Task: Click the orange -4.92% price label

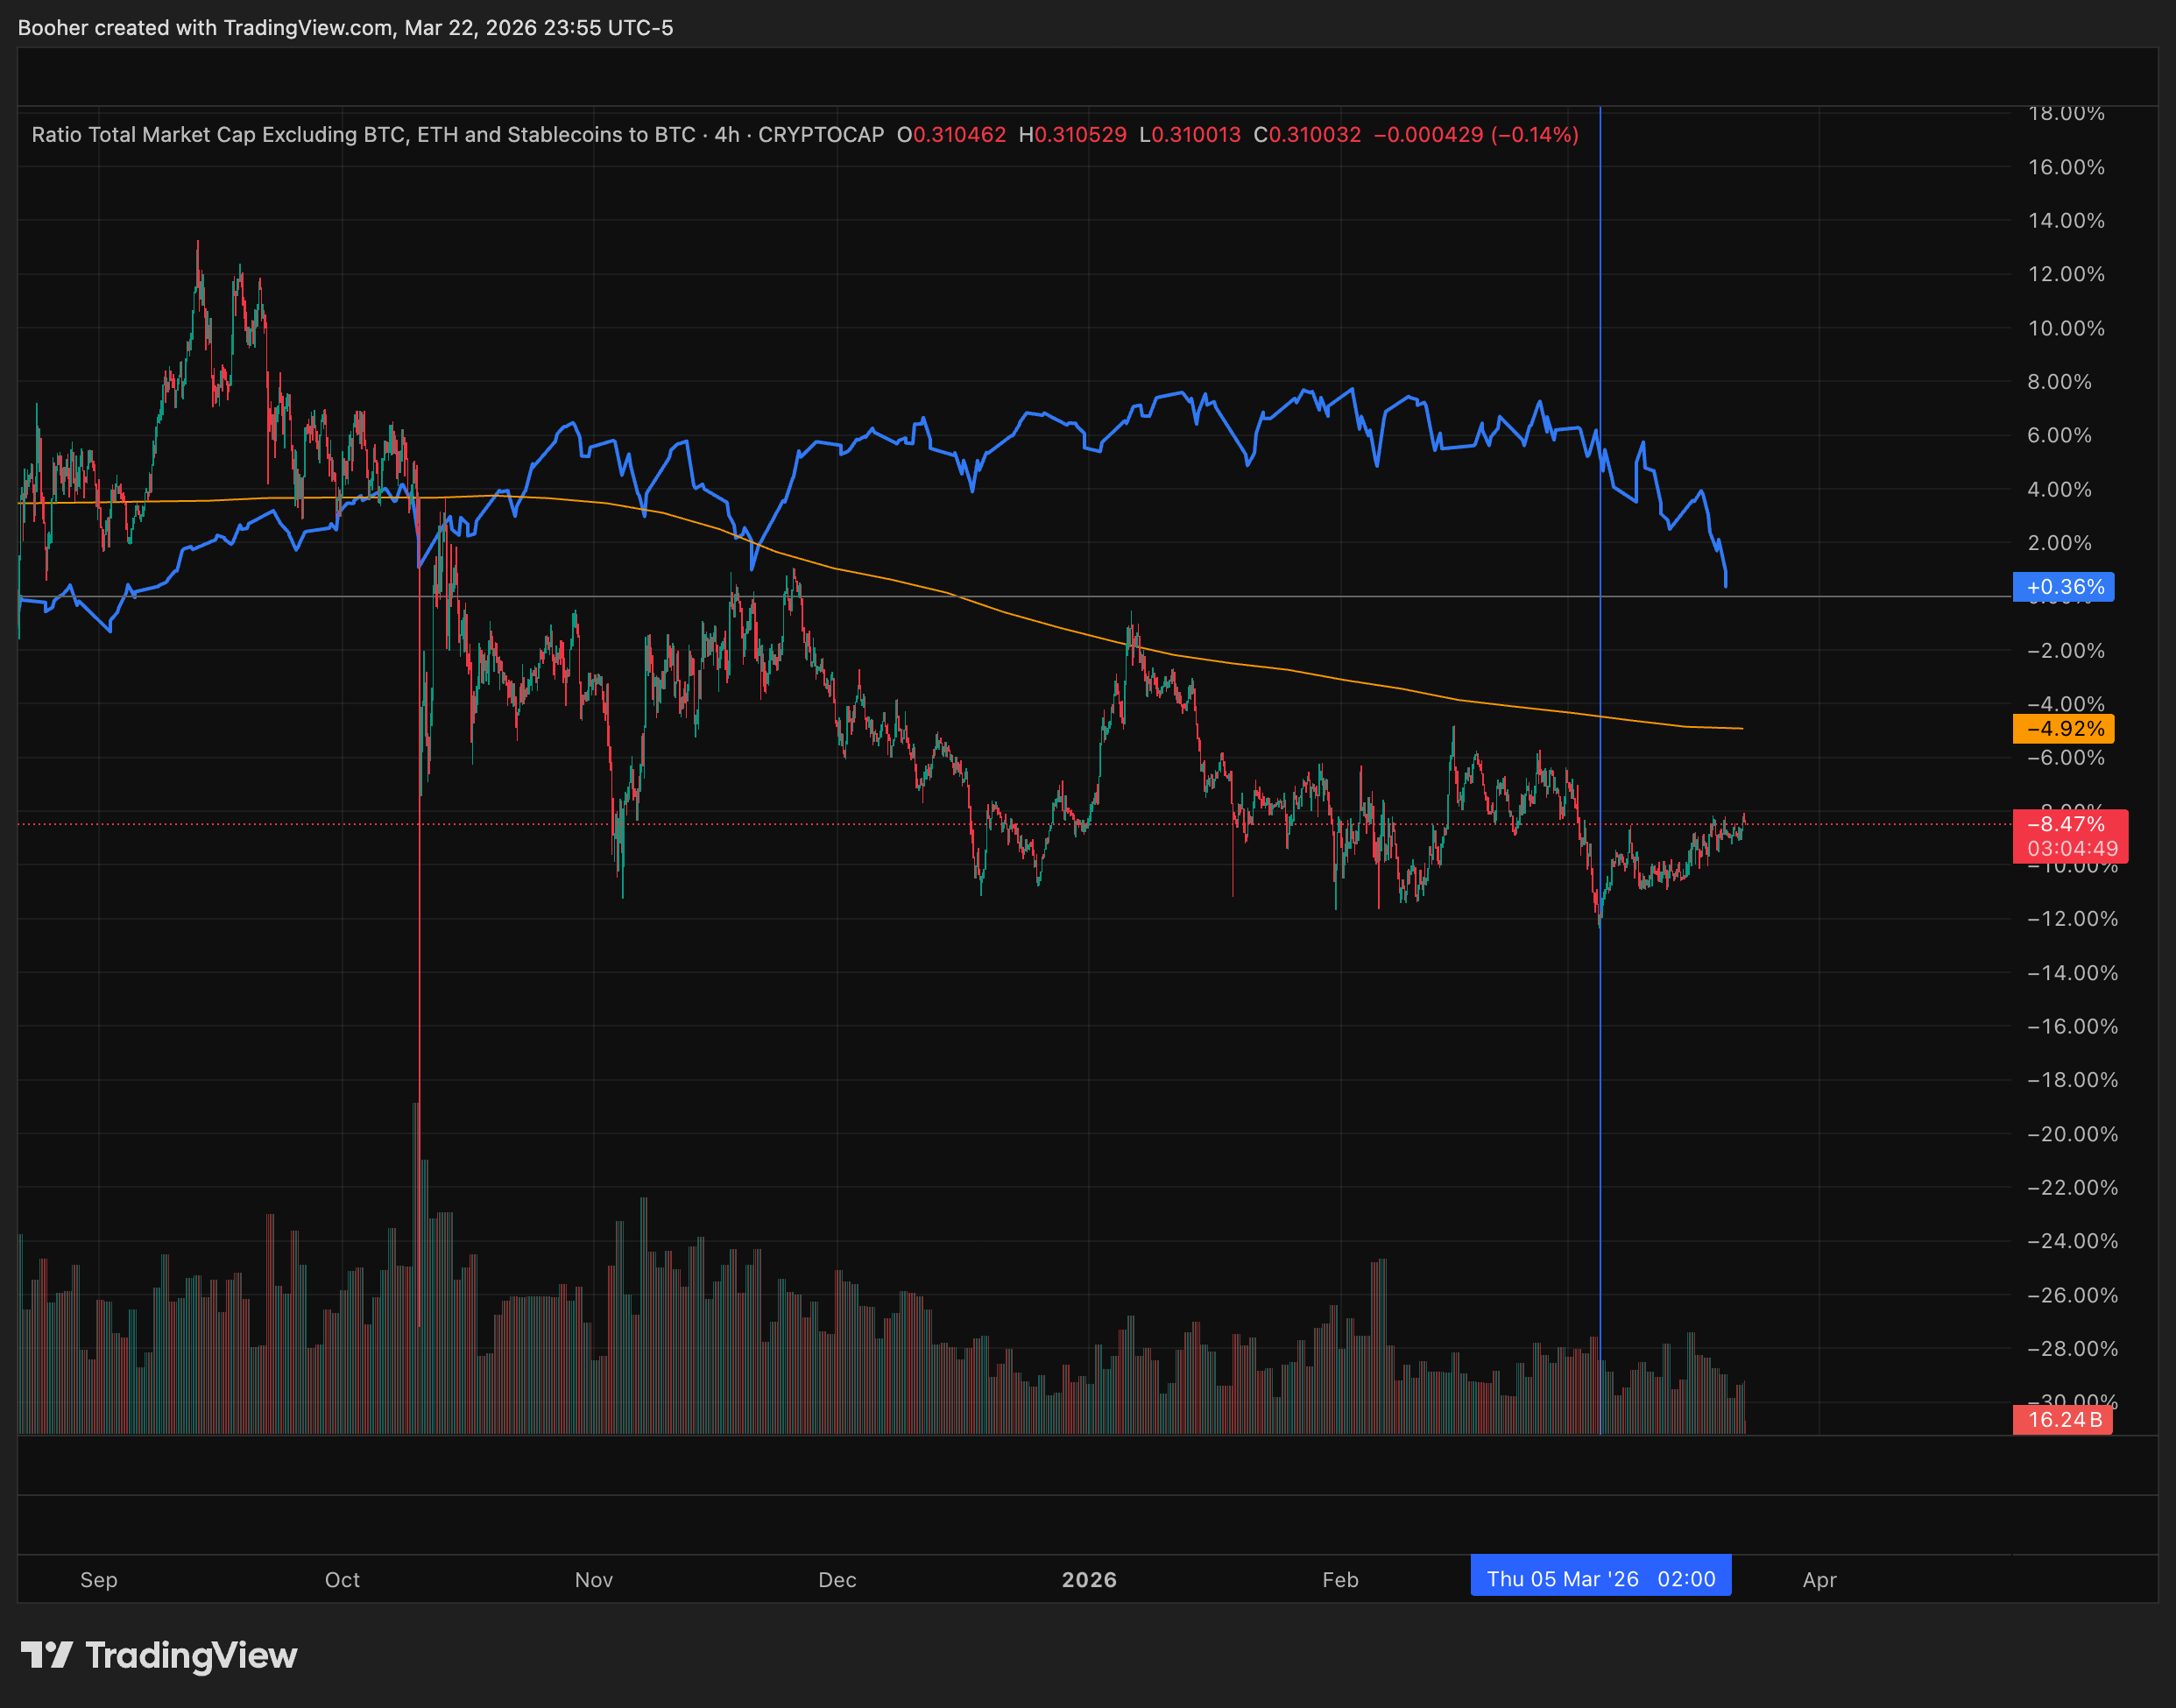Action: [x=2063, y=729]
